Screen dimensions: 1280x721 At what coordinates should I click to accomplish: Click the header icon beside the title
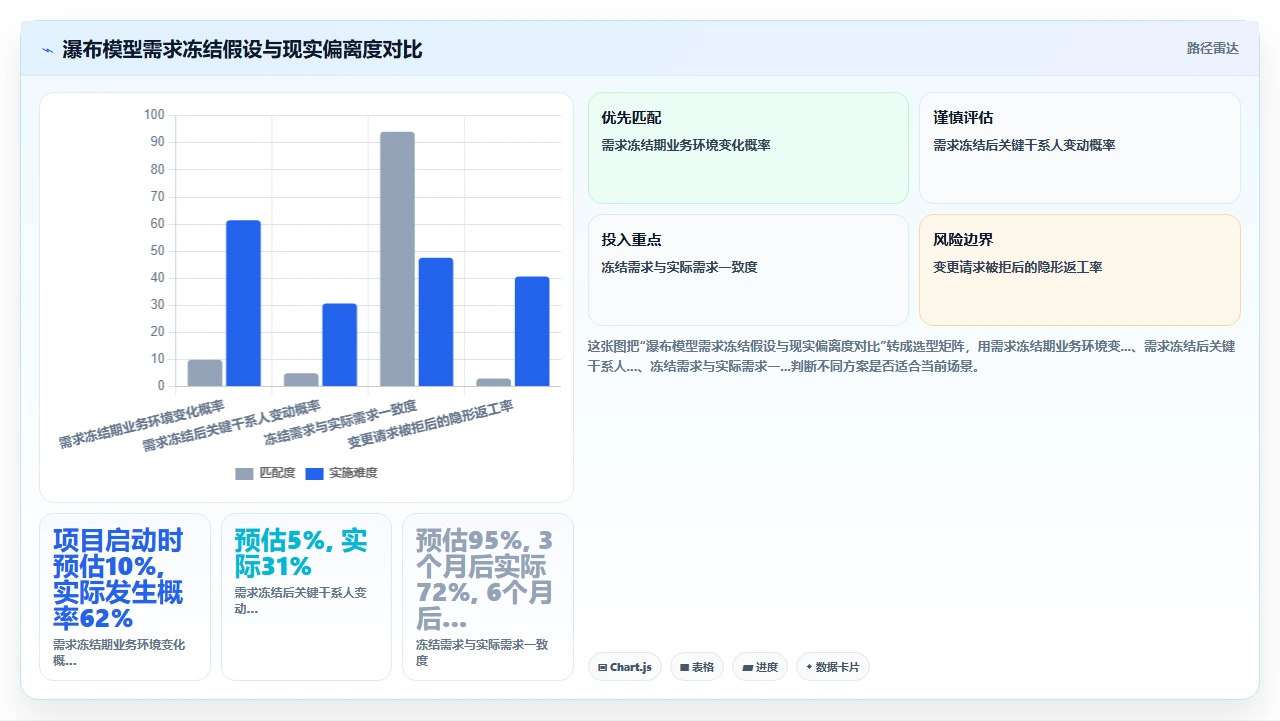point(47,49)
